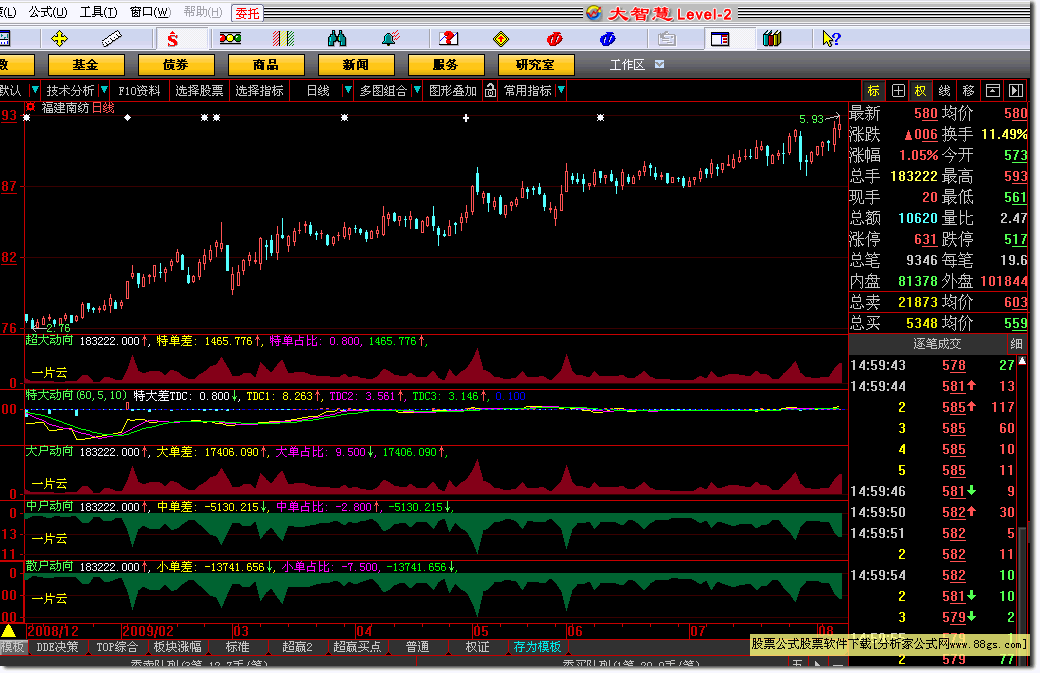Switch to the 板块涨幅 tab
This screenshot has height=673, width=1040.
pos(177,646)
